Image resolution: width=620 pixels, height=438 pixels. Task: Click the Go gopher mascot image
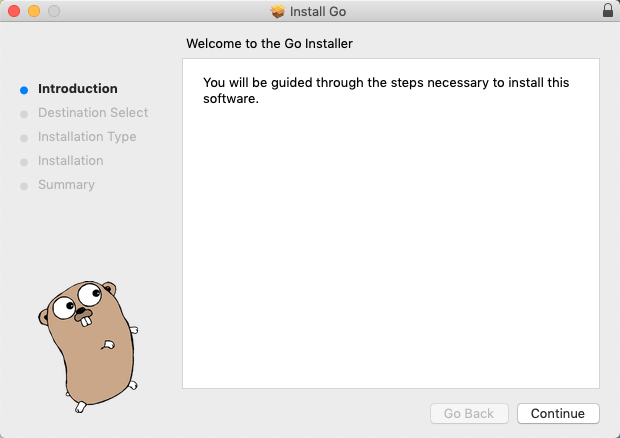click(x=89, y=346)
